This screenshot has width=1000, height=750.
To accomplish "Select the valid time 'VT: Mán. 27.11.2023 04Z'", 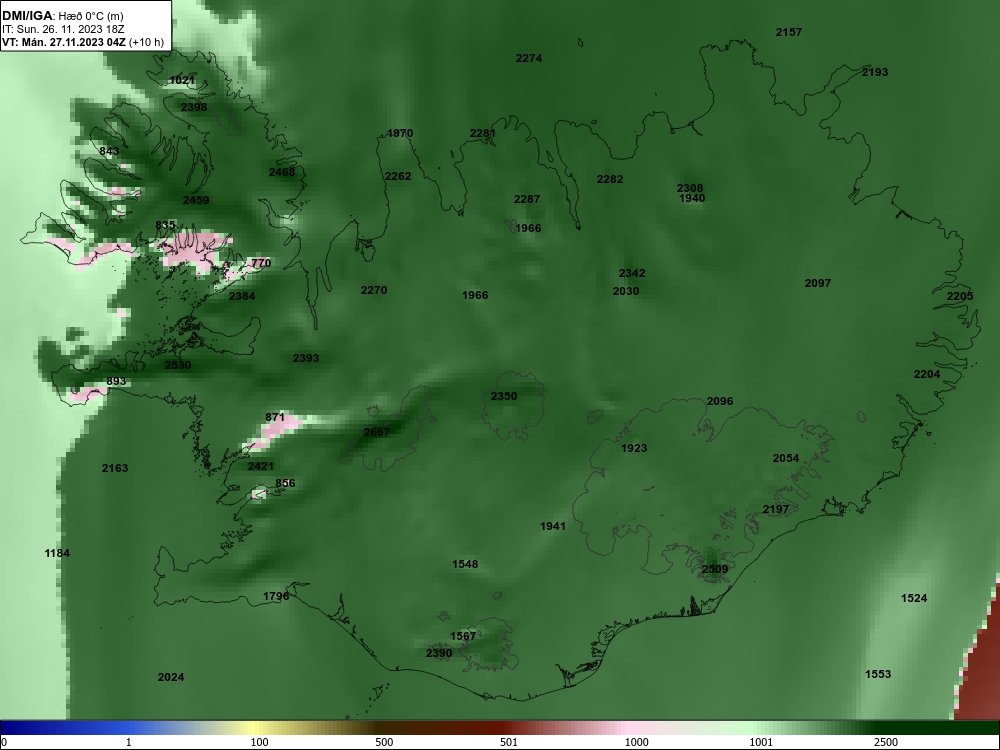I will point(64,43).
